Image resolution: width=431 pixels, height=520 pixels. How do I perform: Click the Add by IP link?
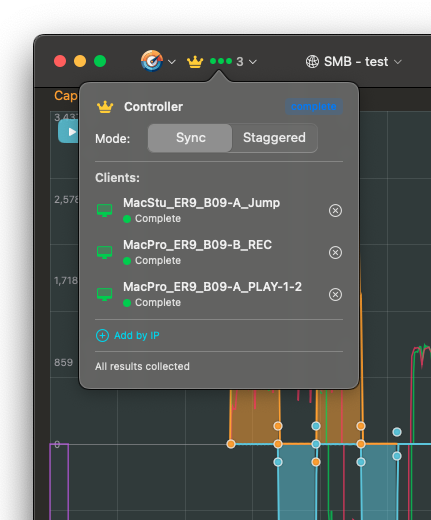click(x=137, y=335)
